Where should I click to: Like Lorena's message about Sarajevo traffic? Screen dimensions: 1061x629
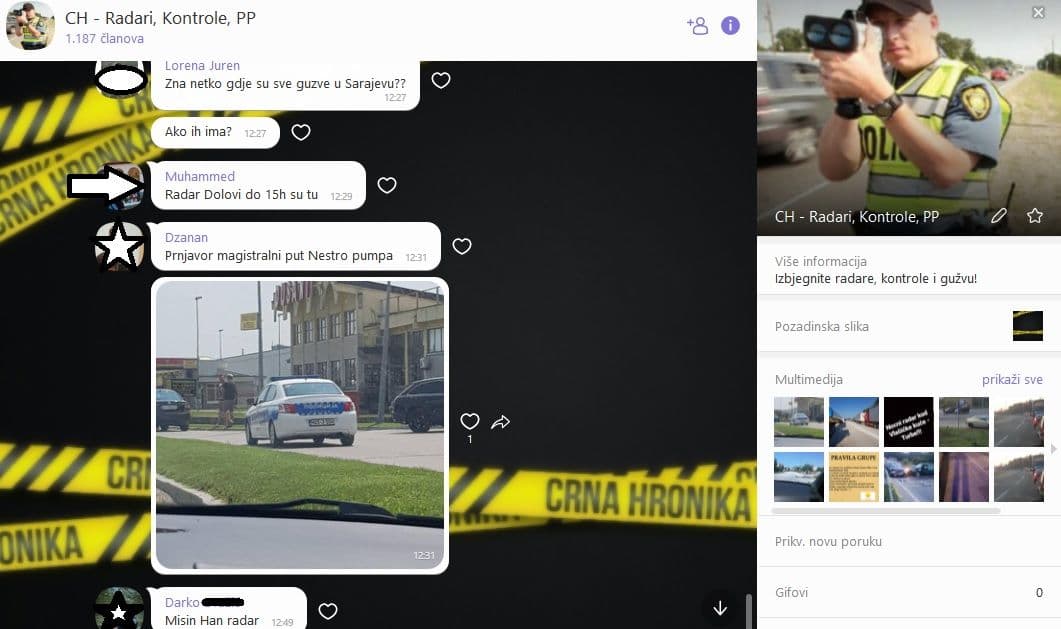[441, 80]
